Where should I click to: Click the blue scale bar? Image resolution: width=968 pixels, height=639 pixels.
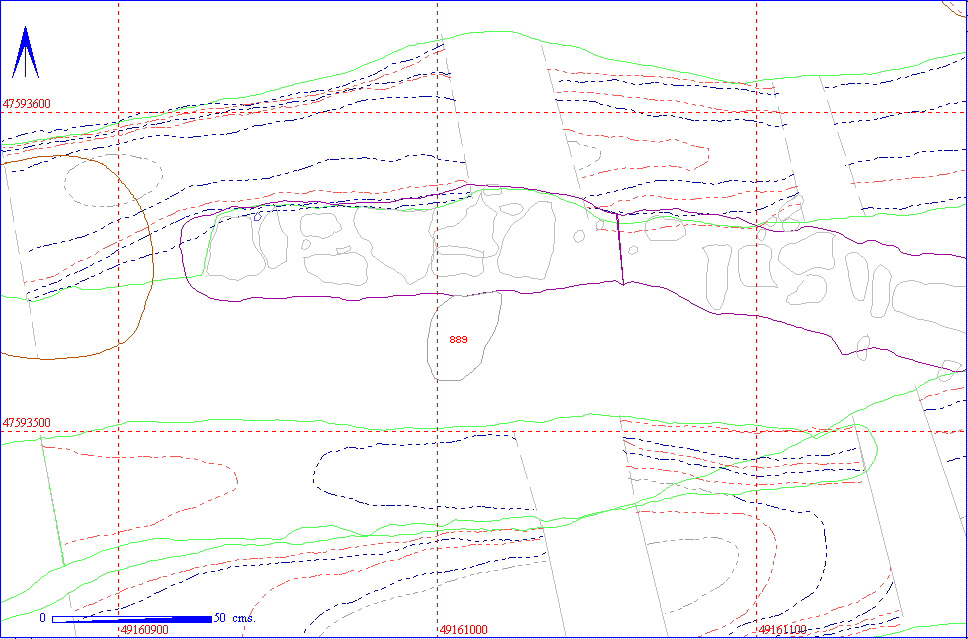click(x=131, y=619)
